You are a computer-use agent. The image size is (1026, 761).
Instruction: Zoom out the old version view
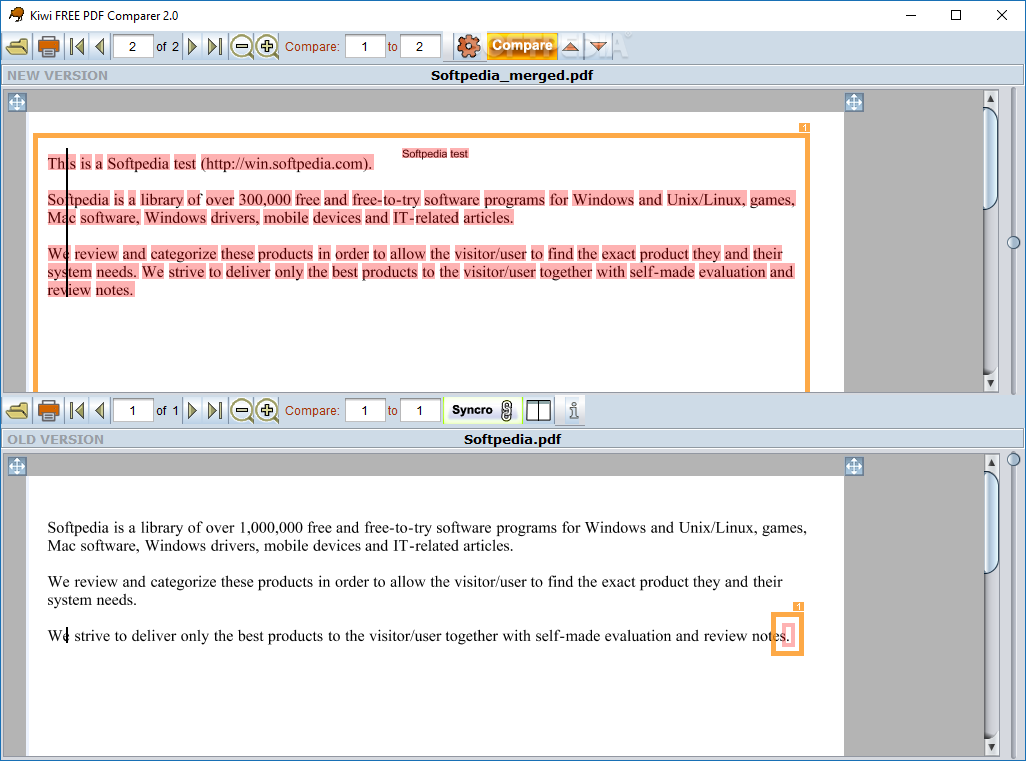pos(242,410)
